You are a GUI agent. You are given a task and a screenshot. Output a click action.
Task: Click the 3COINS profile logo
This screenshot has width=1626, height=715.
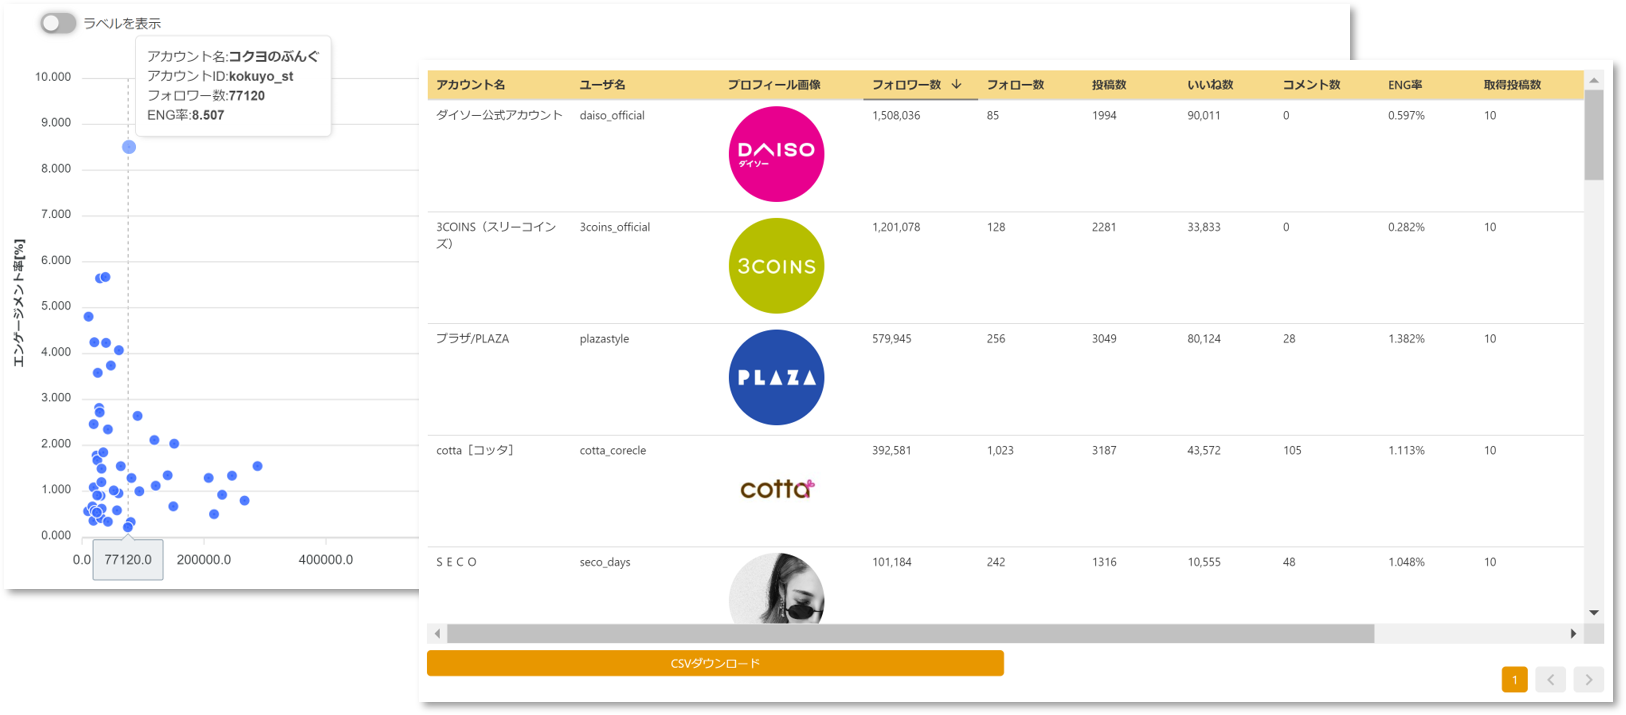776,266
